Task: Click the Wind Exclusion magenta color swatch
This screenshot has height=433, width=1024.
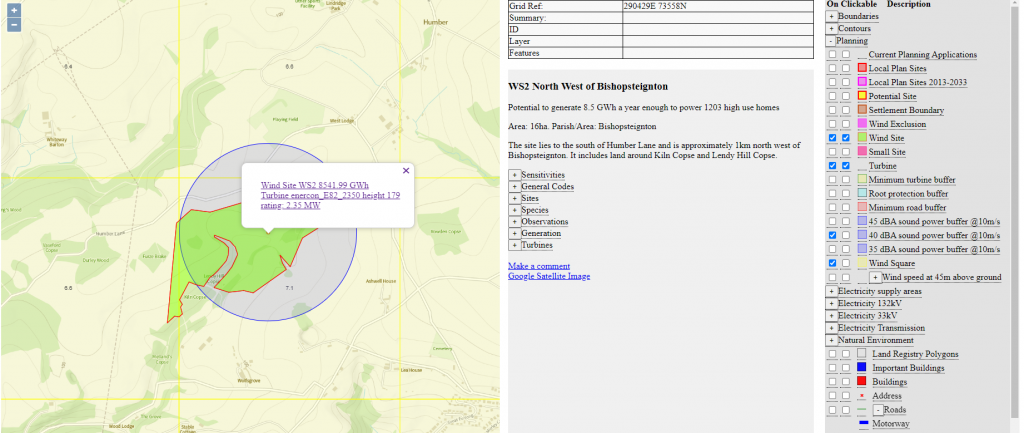Action: click(862, 124)
